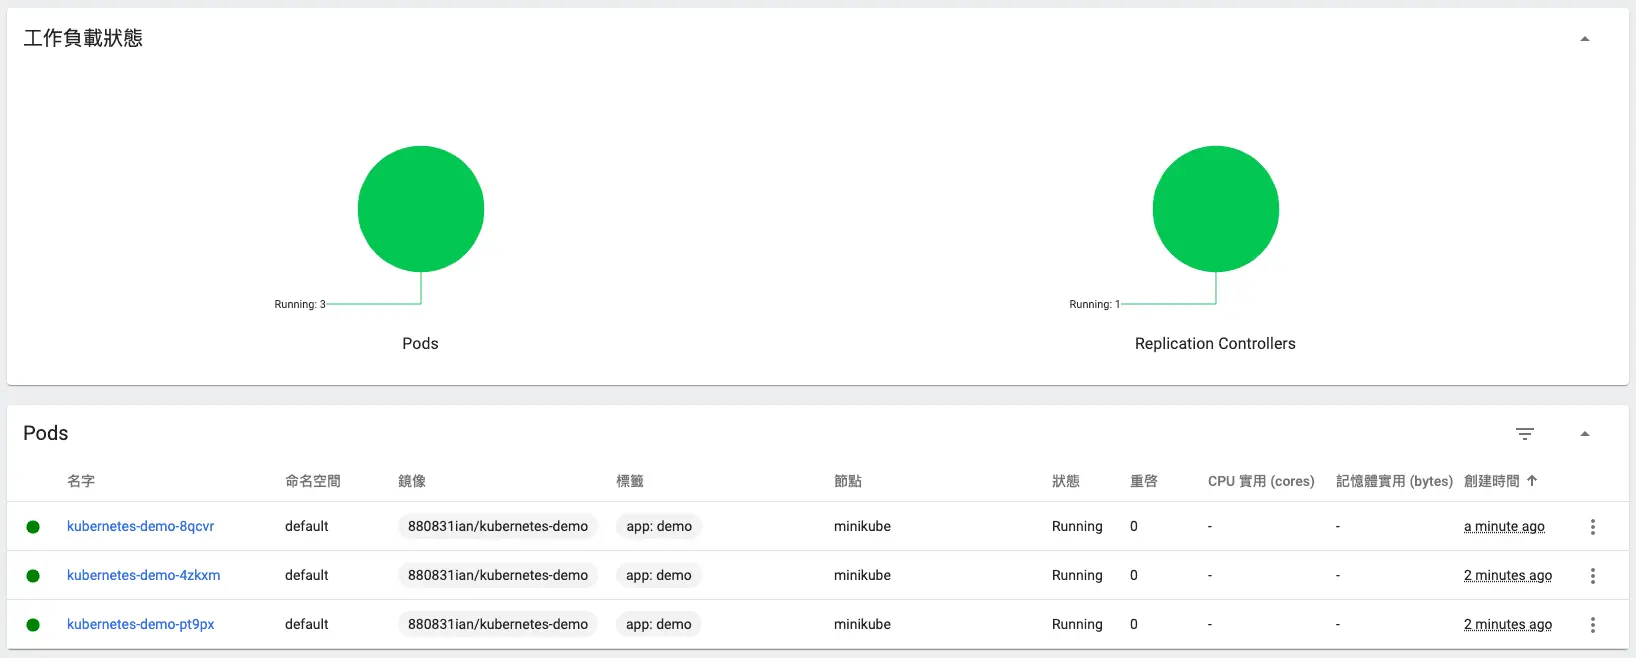Collapse the Pods list card
This screenshot has width=1636, height=658.
pos(1584,434)
